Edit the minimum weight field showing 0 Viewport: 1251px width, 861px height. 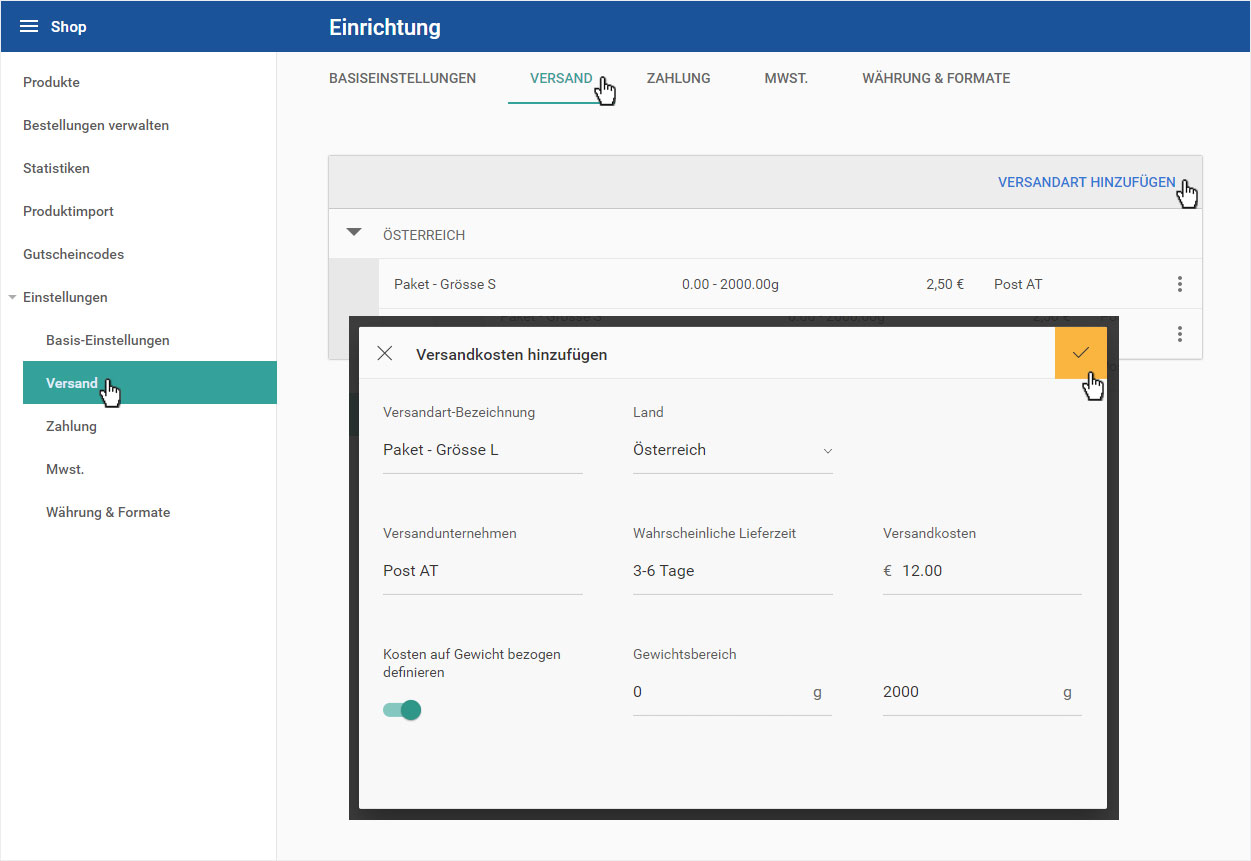732,692
